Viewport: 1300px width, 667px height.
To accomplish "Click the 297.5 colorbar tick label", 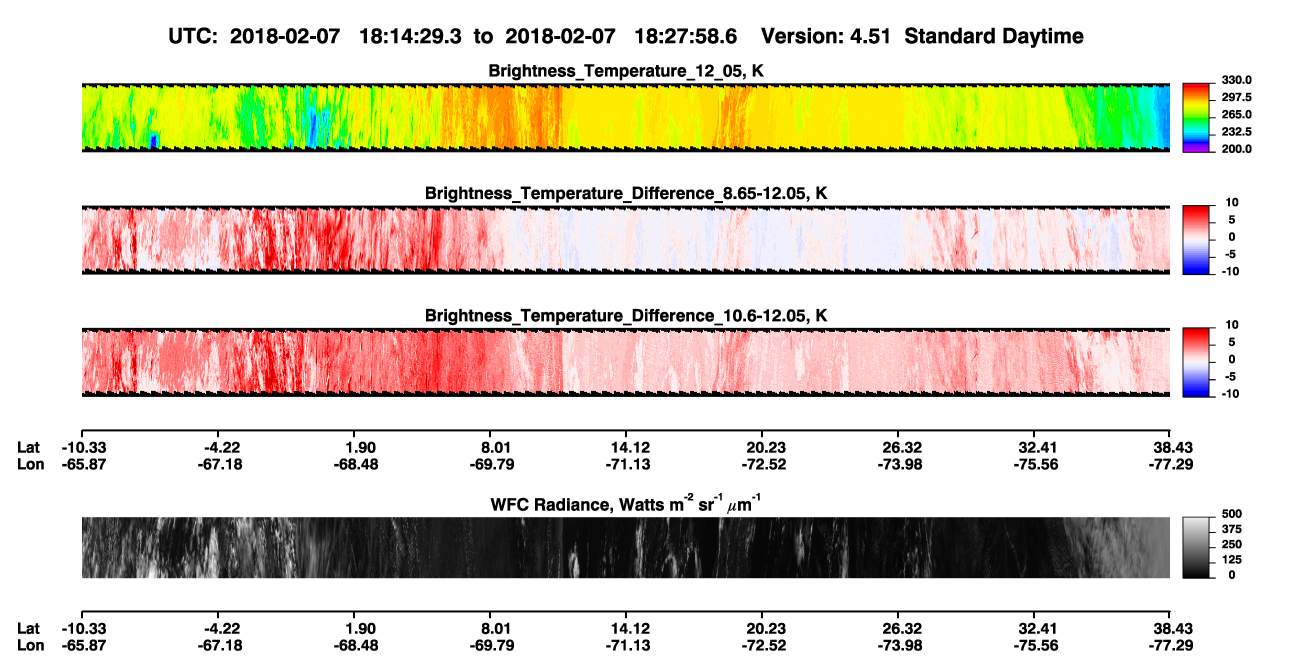I will pyautogui.click(x=1236, y=97).
